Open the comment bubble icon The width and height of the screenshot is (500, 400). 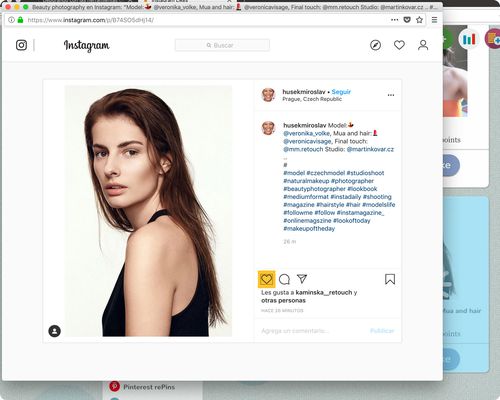284,279
